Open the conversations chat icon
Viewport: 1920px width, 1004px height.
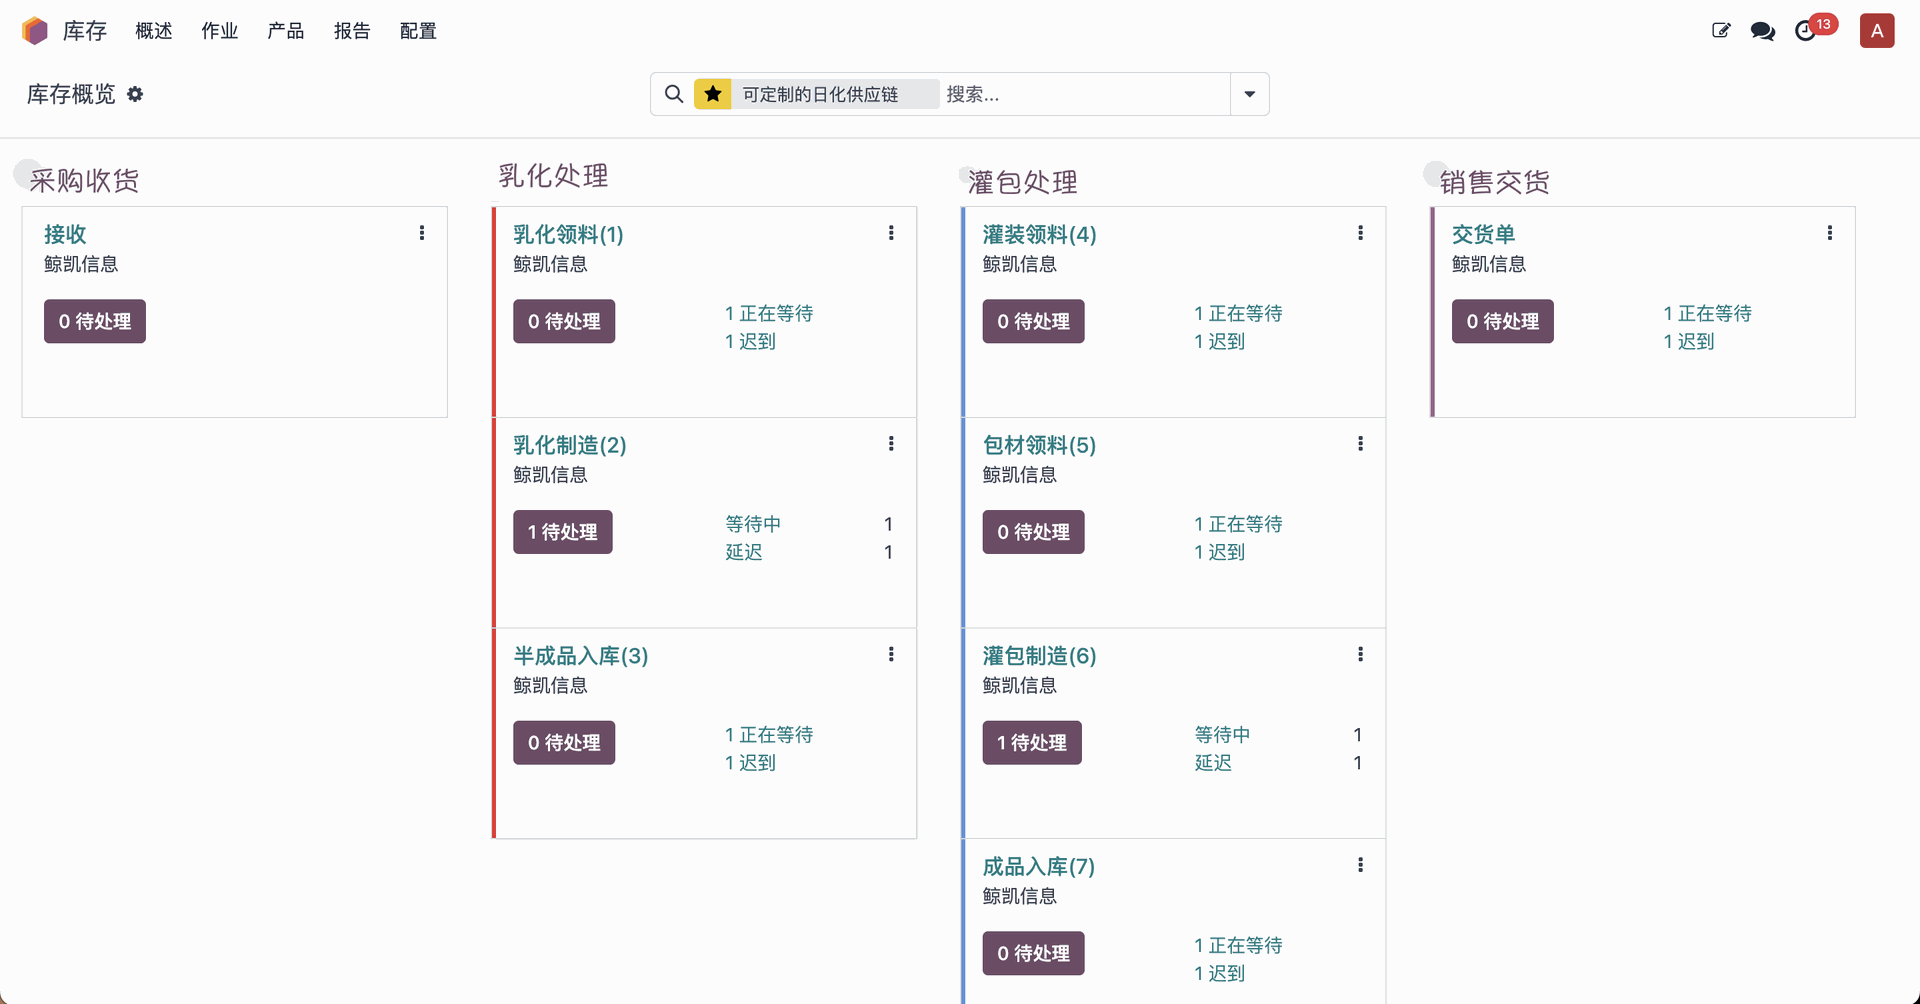(1762, 31)
